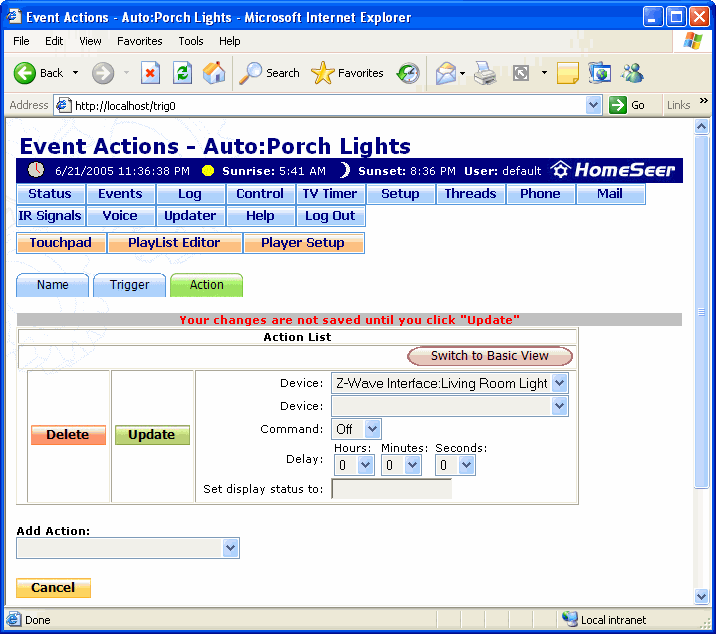This screenshot has width=716, height=634.
Task: Open the View menu
Action: 90,41
